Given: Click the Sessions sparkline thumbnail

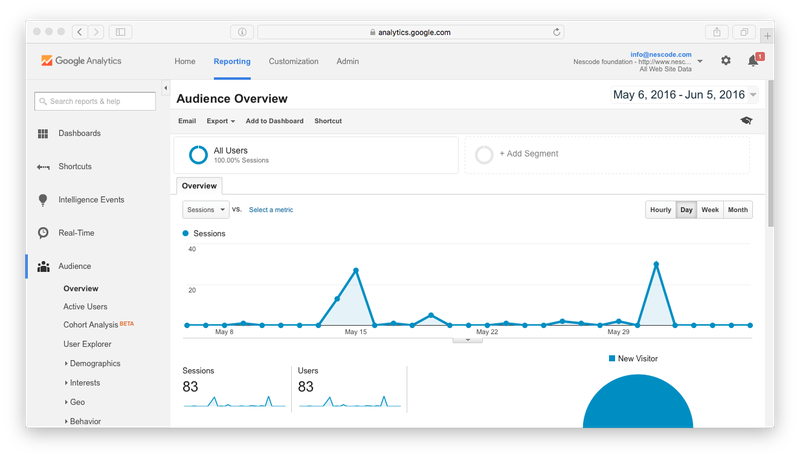Looking at the screenshot, I should tap(234, 401).
